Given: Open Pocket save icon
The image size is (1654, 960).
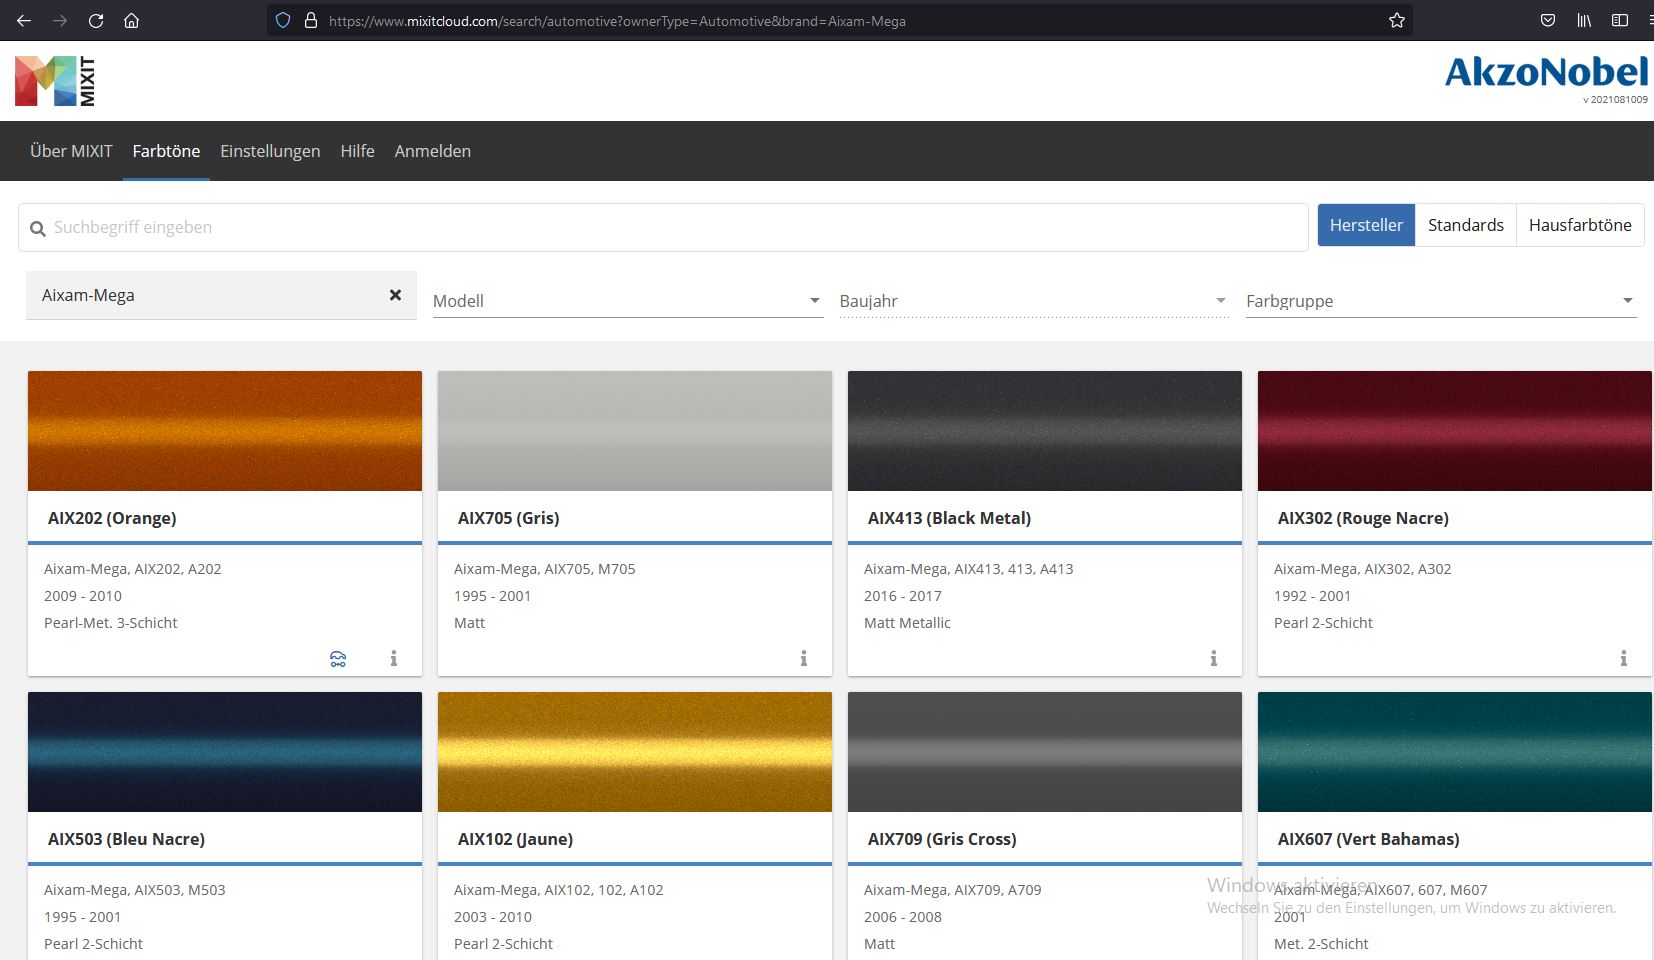Looking at the screenshot, I should pos(1548,20).
